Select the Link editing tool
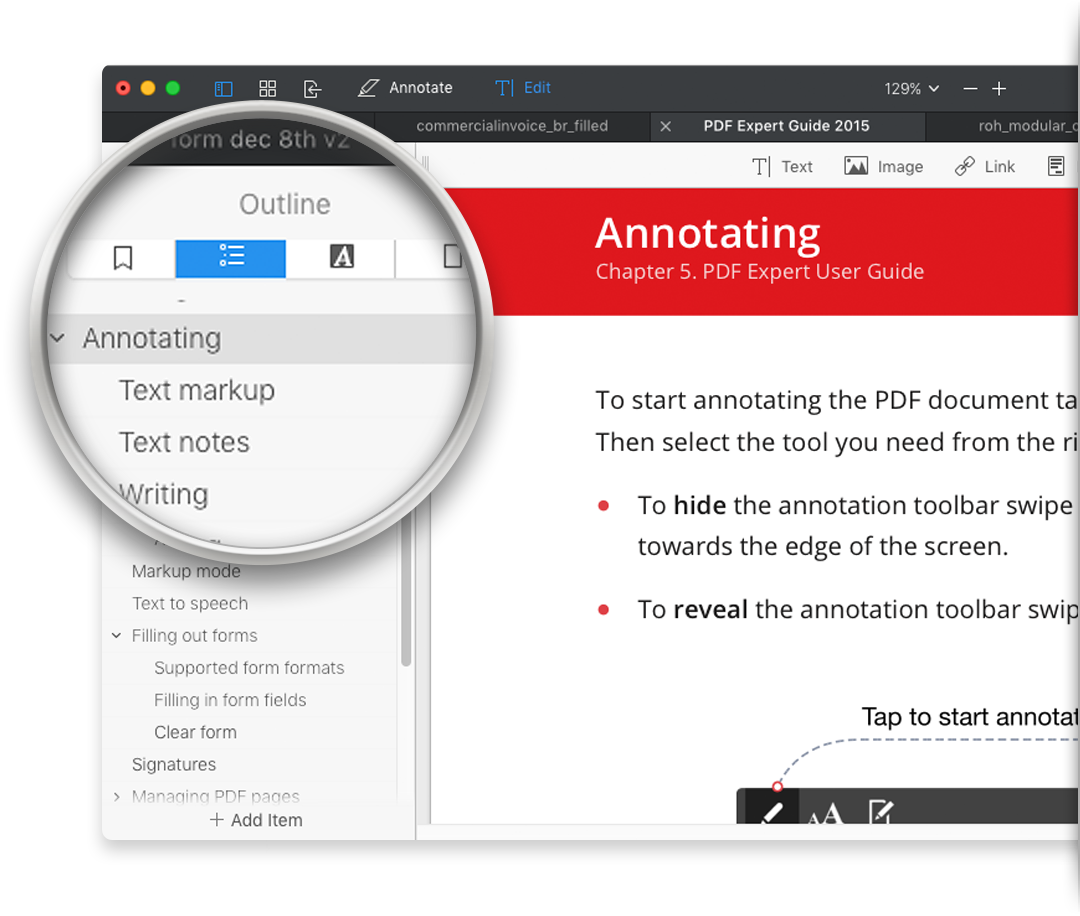 click(984, 167)
